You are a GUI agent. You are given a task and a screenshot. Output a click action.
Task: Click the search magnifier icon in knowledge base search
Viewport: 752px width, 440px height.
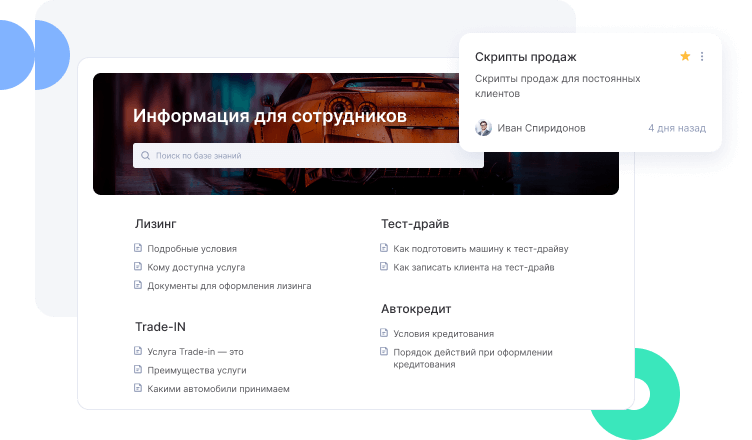coord(145,155)
